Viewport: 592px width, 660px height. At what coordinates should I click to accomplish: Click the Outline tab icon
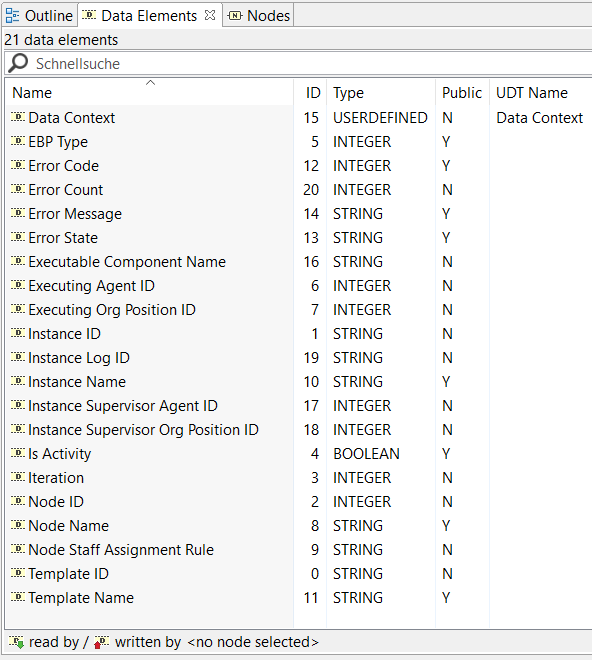click(12, 16)
